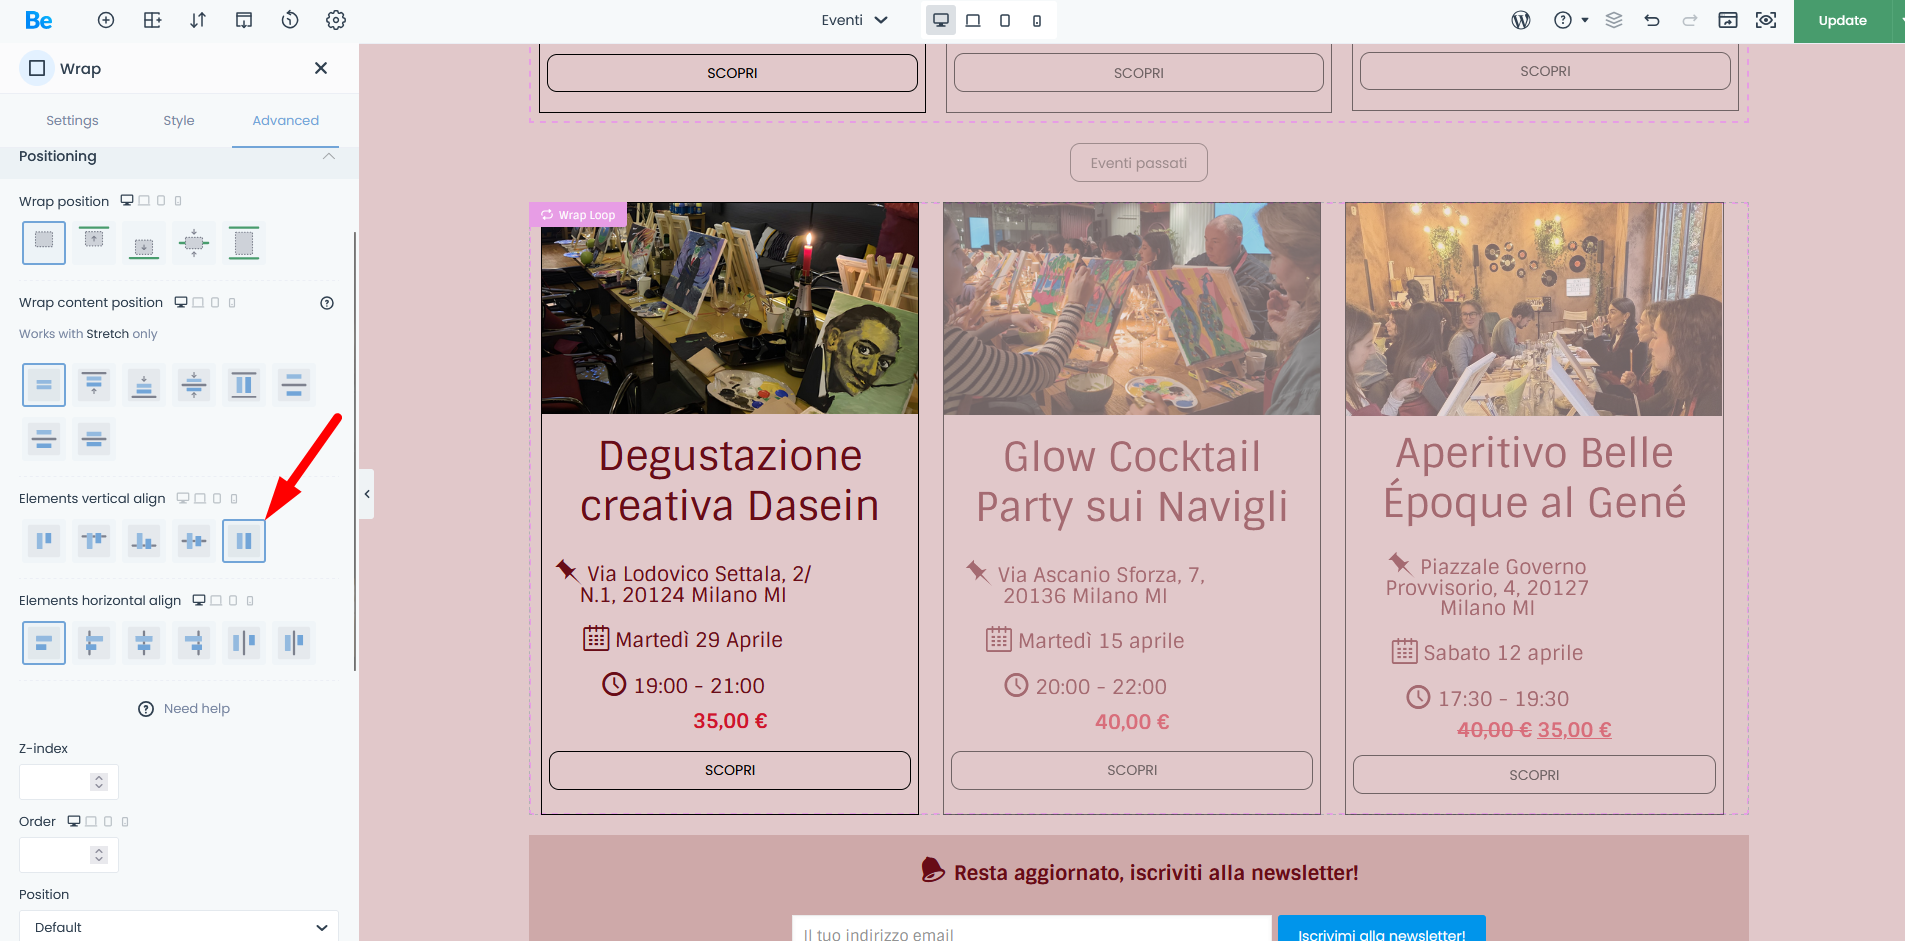The height and width of the screenshot is (941, 1905).
Task: Click the WordPress logo icon
Action: (x=1521, y=20)
